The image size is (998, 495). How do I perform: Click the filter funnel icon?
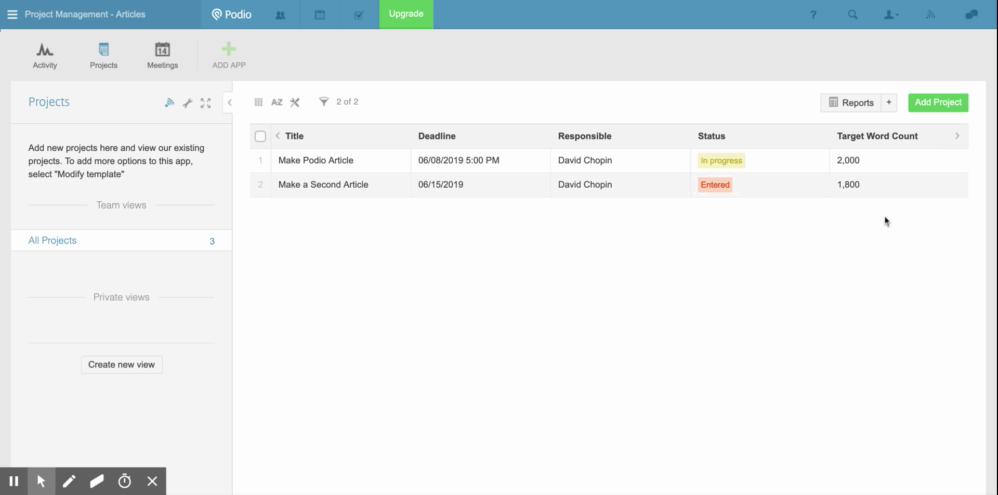click(x=323, y=102)
